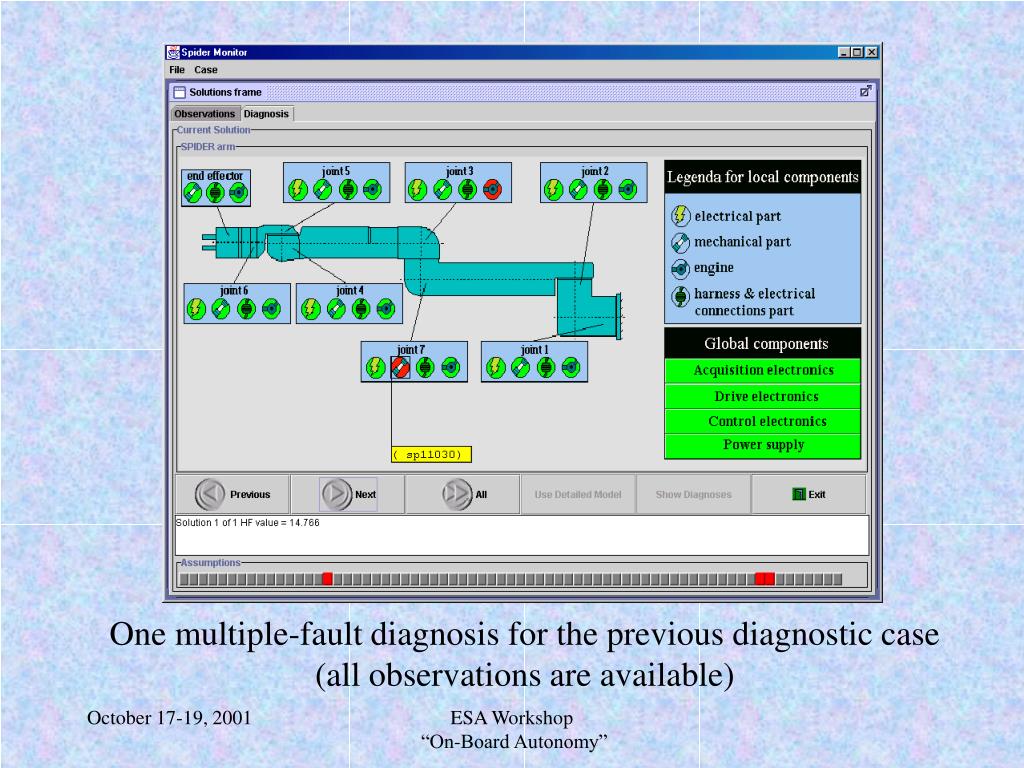Switch to the Diagnosis tab
This screenshot has width=1024, height=768.
[266, 114]
